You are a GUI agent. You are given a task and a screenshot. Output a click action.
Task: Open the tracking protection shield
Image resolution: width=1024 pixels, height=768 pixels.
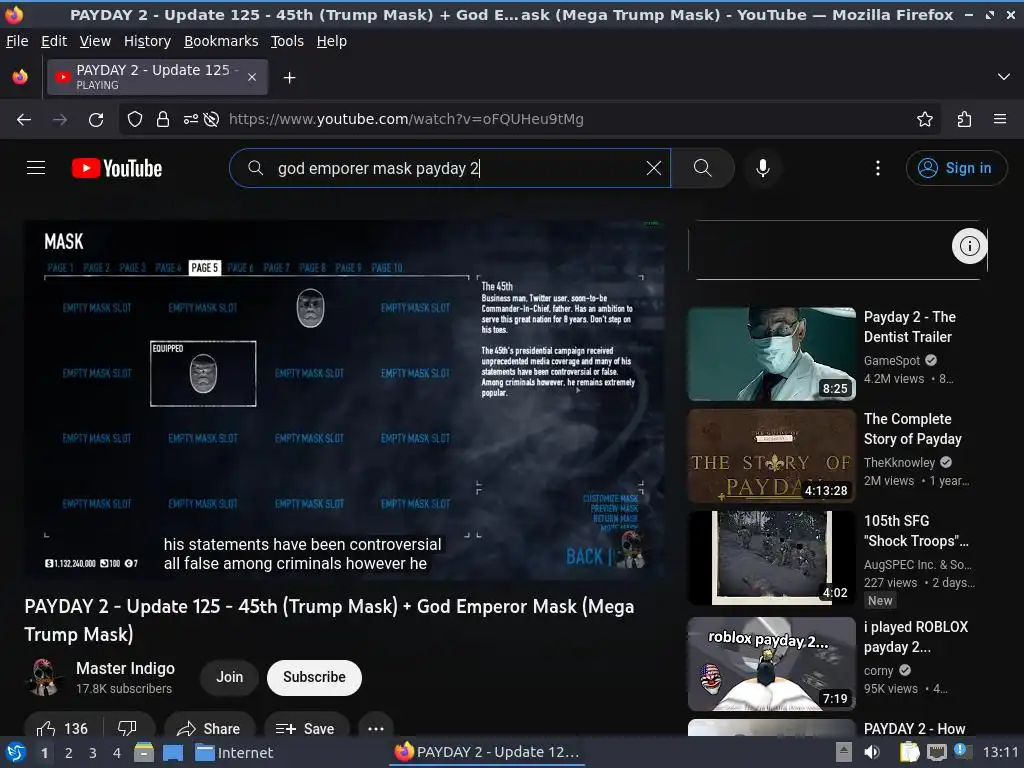135,119
